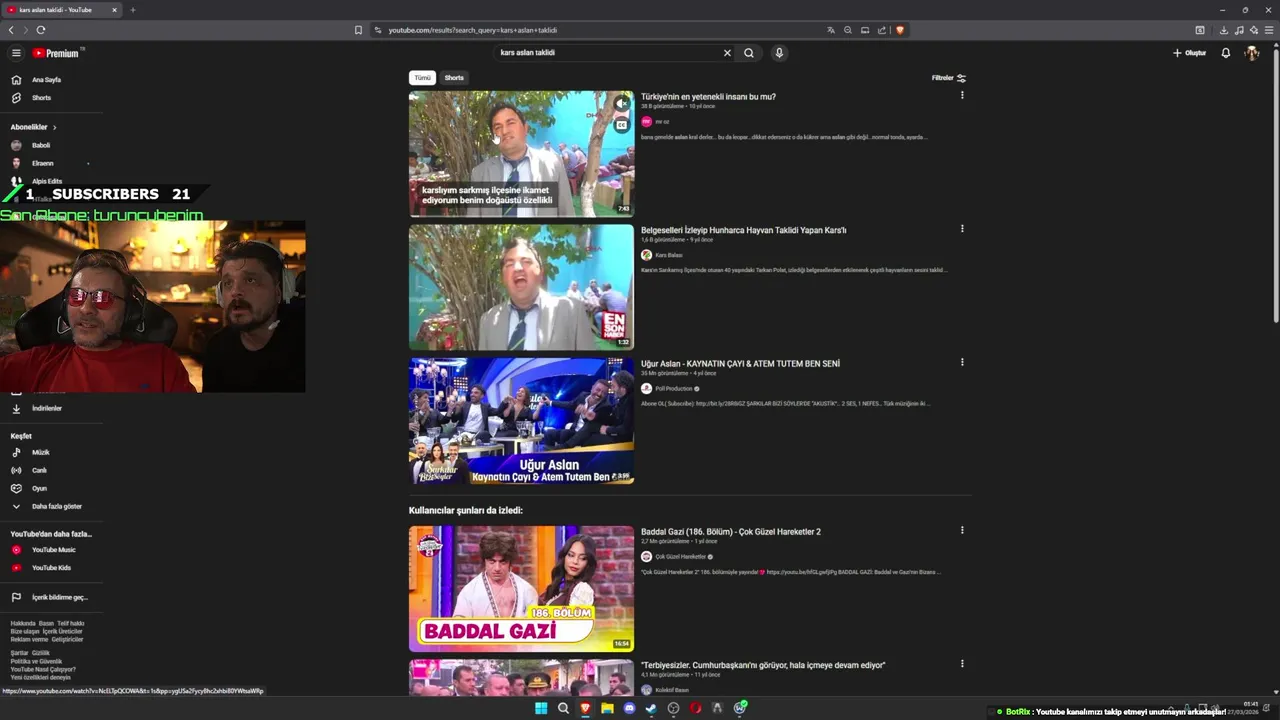Expand the Abonelikler section arrow
The image size is (1280, 720).
click(x=54, y=127)
